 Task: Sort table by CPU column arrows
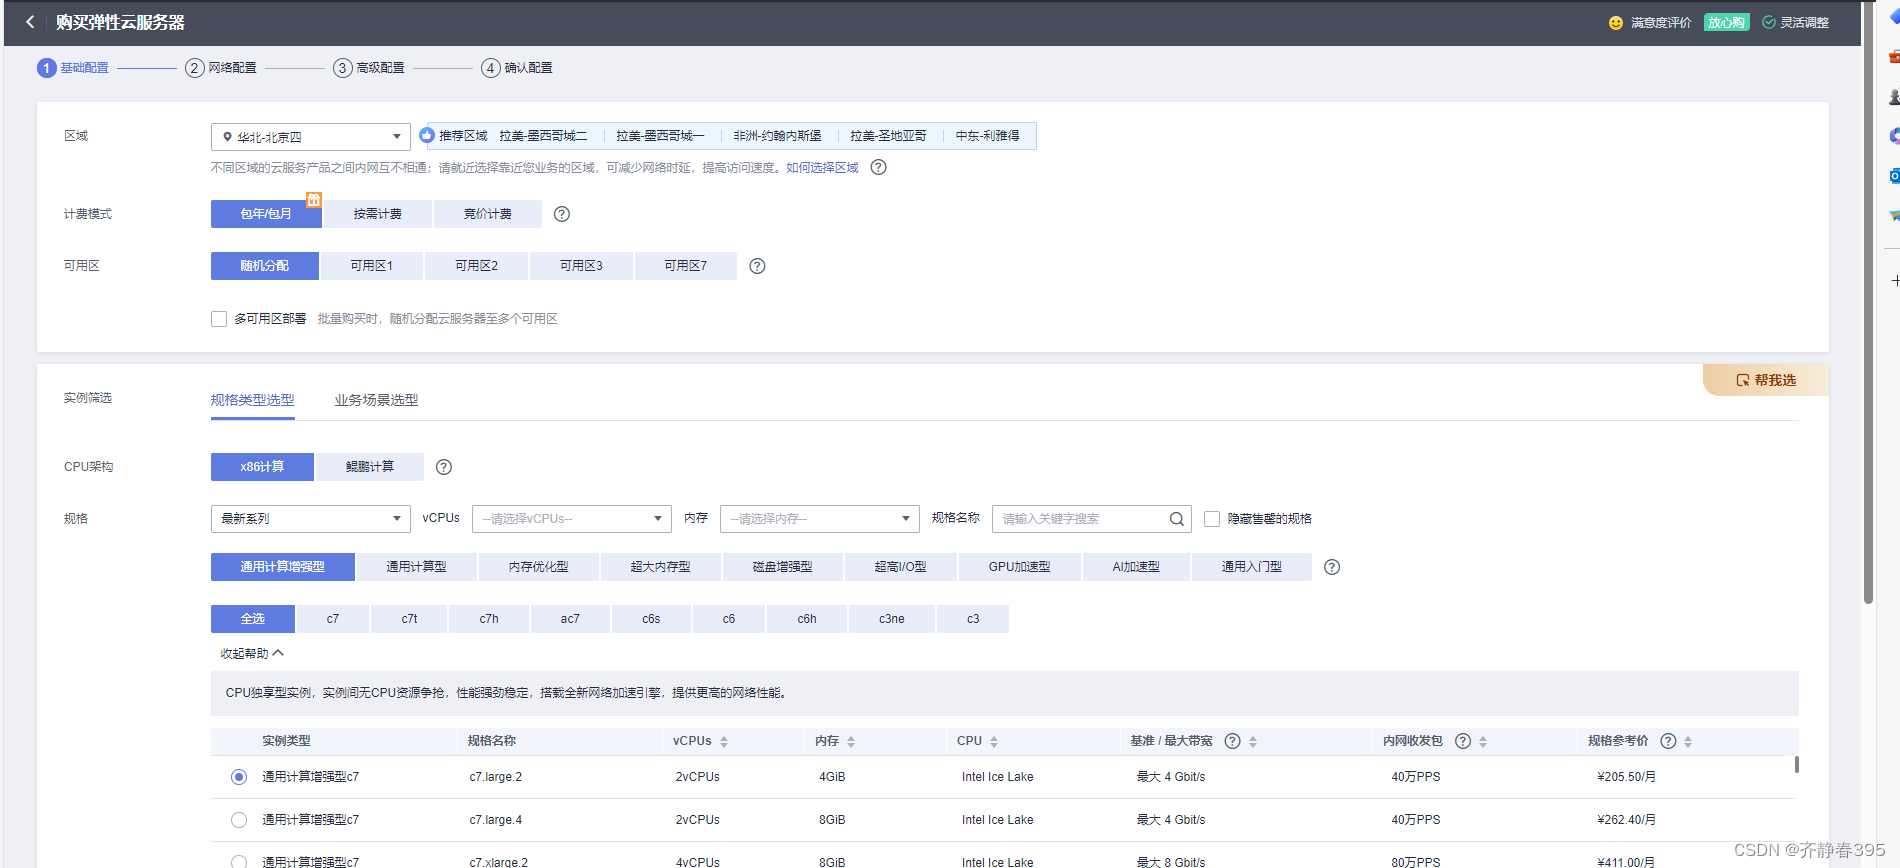click(x=994, y=742)
